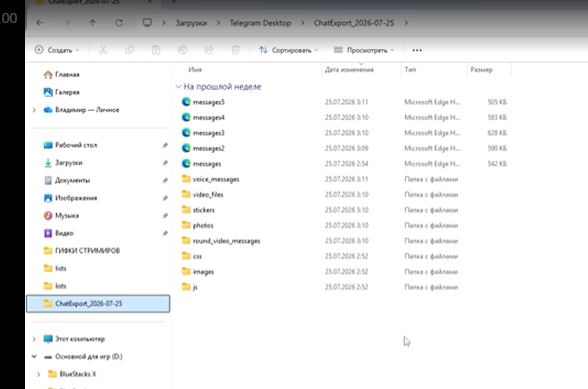Click the Delete trash icon
The image size is (588, 389).
pos(235,50)
